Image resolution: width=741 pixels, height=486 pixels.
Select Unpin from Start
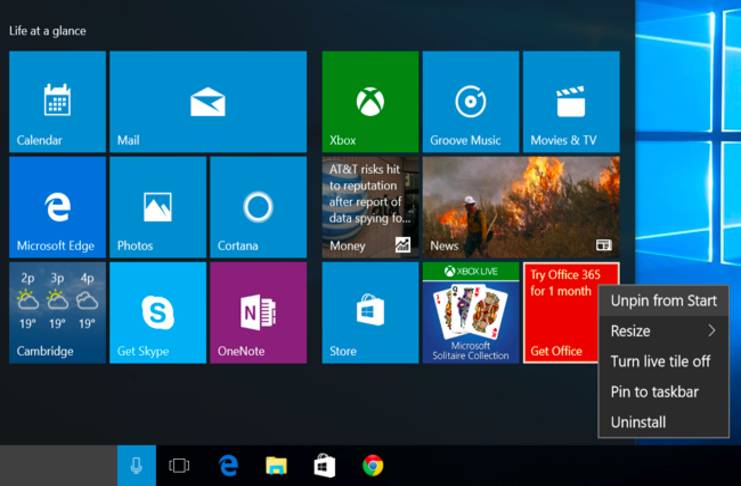pos(663,301)
